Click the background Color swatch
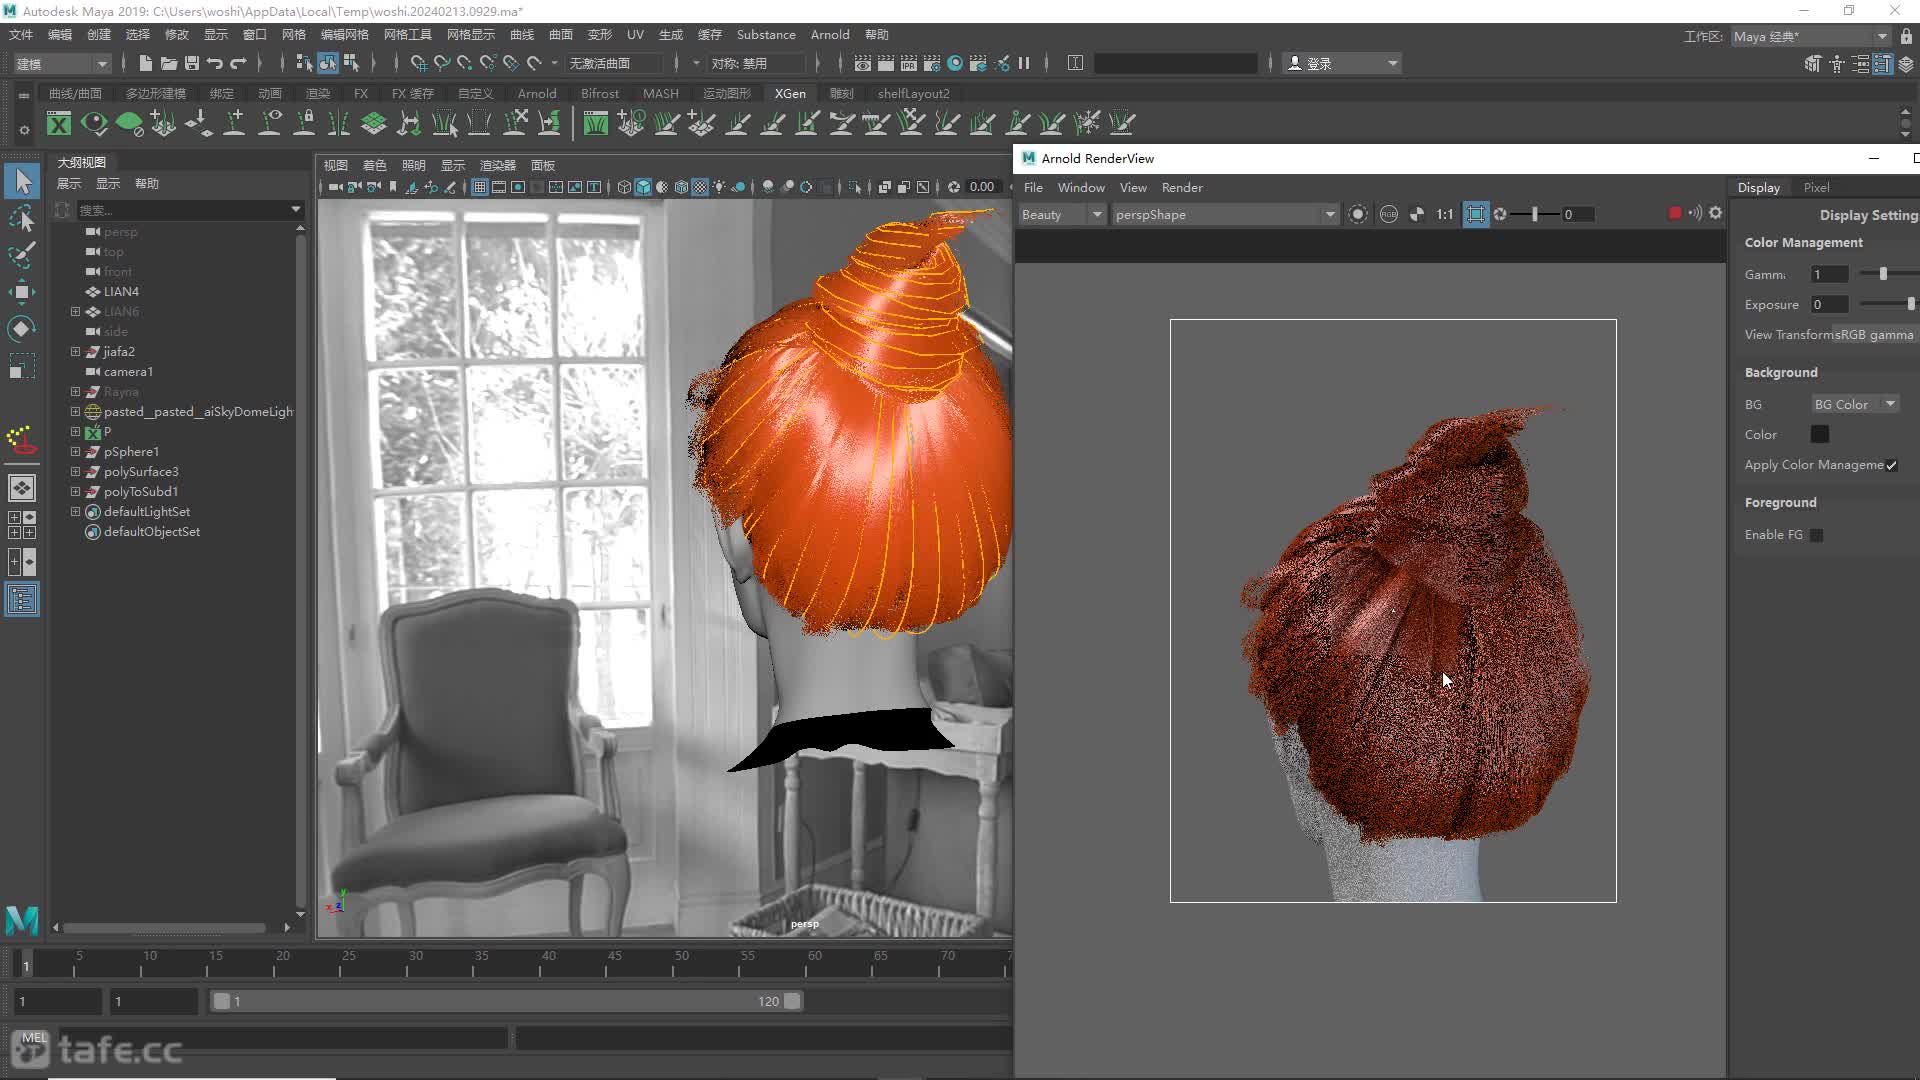This screenshot has height=1080, width=1920. tap(1820, 434)
